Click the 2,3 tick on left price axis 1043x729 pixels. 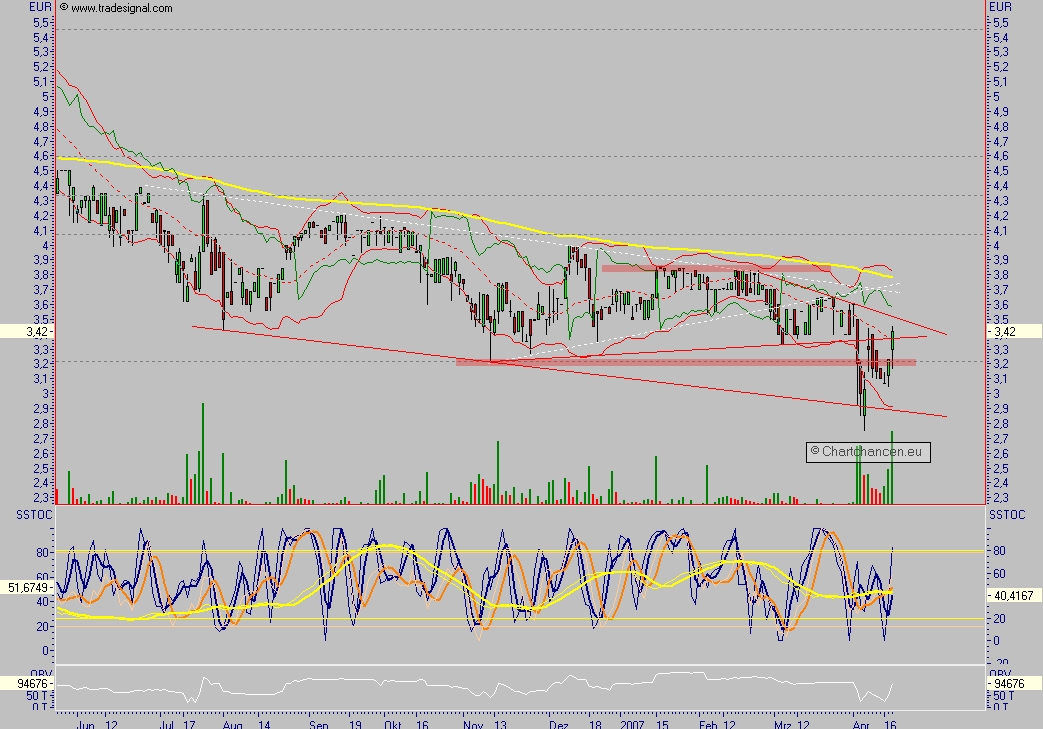[x=41, y=498]
